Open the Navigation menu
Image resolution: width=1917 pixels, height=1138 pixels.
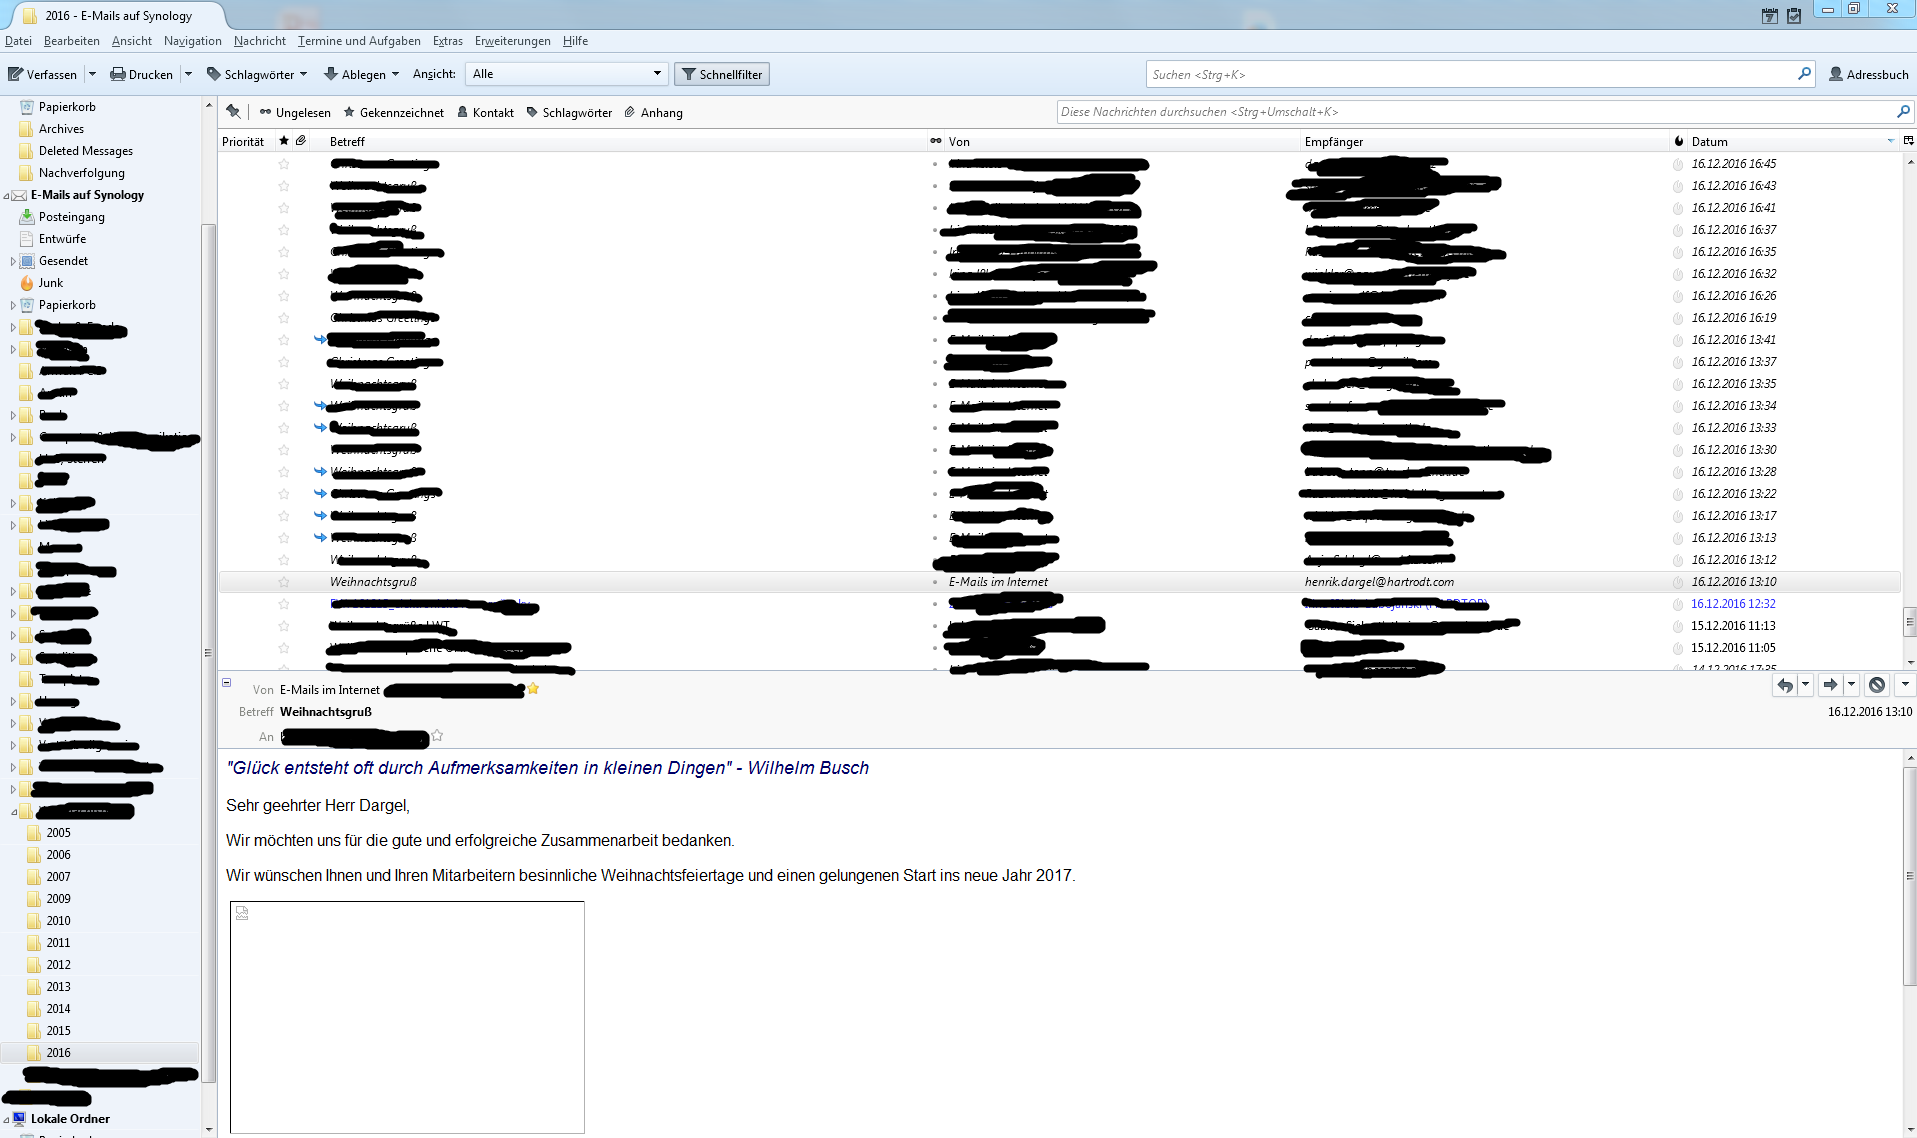192,41
